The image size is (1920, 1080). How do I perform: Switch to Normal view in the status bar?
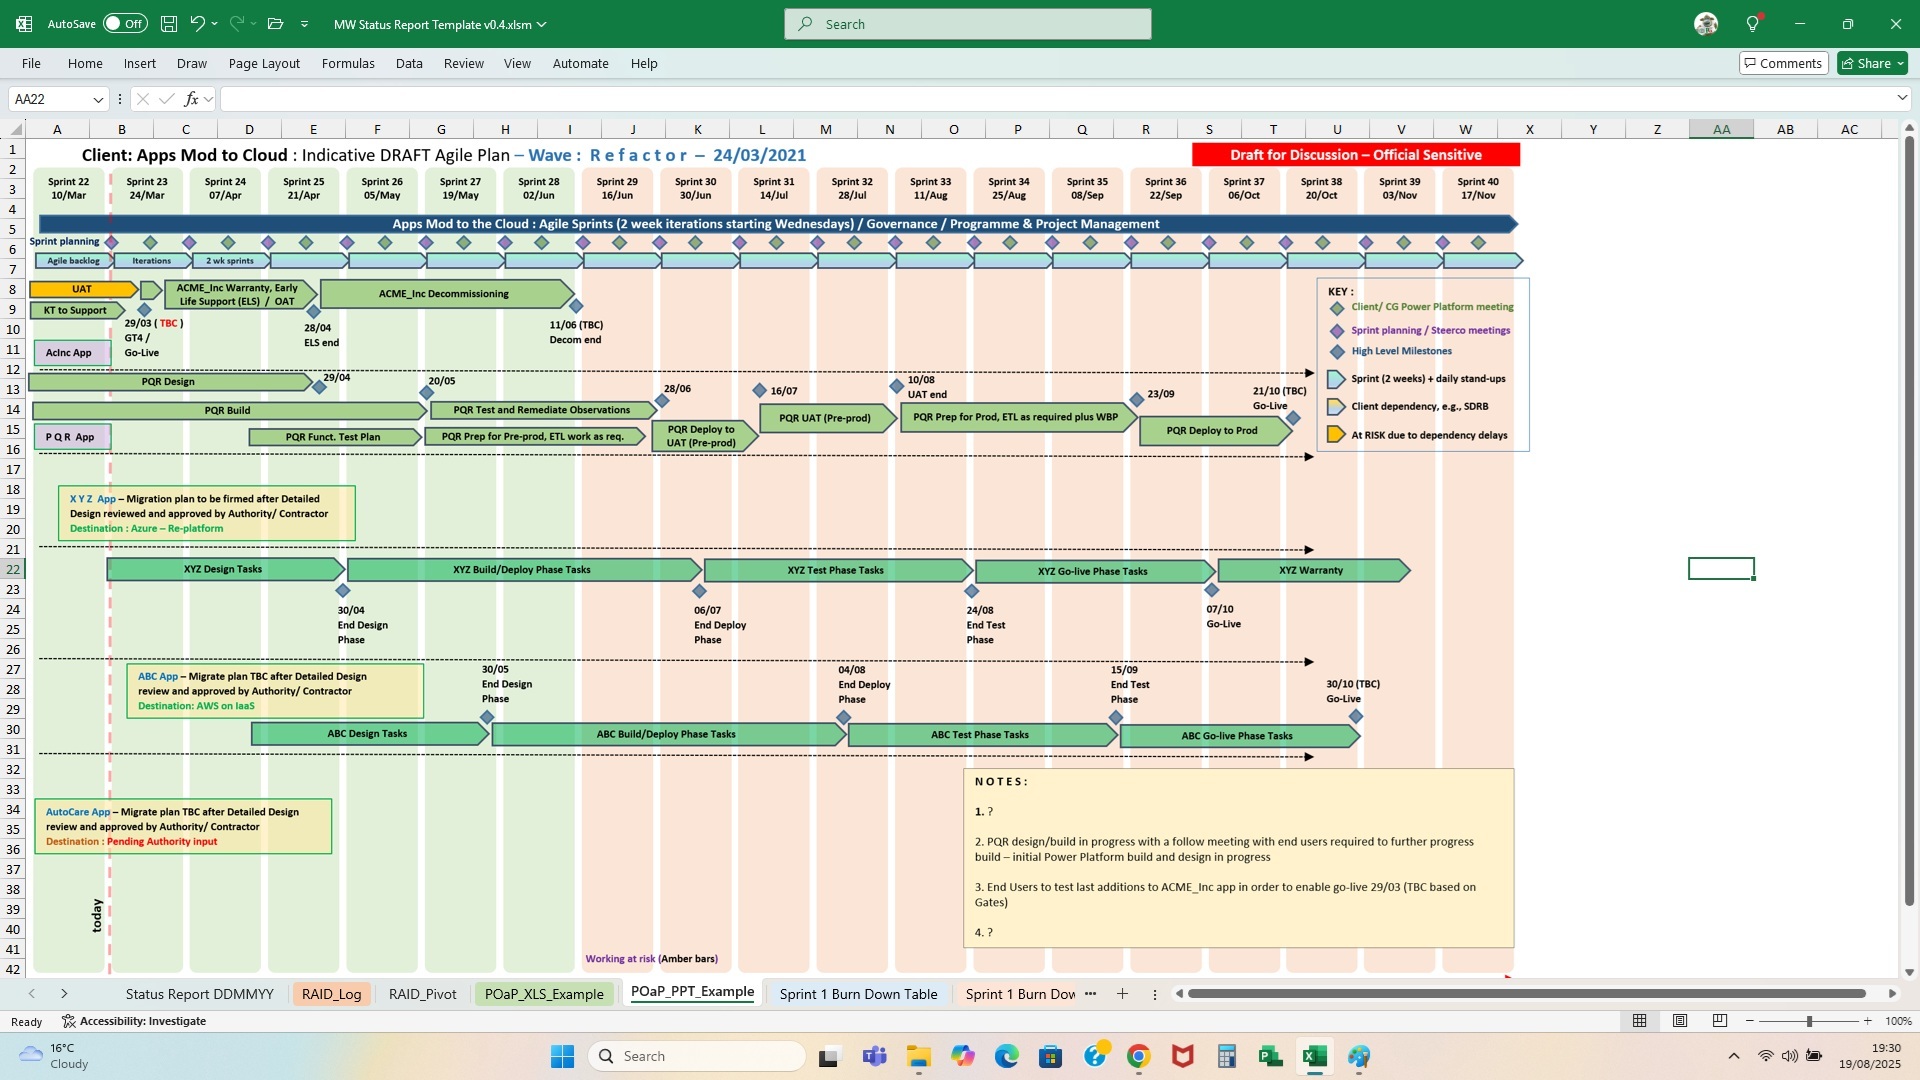tap(1638, 1021)
